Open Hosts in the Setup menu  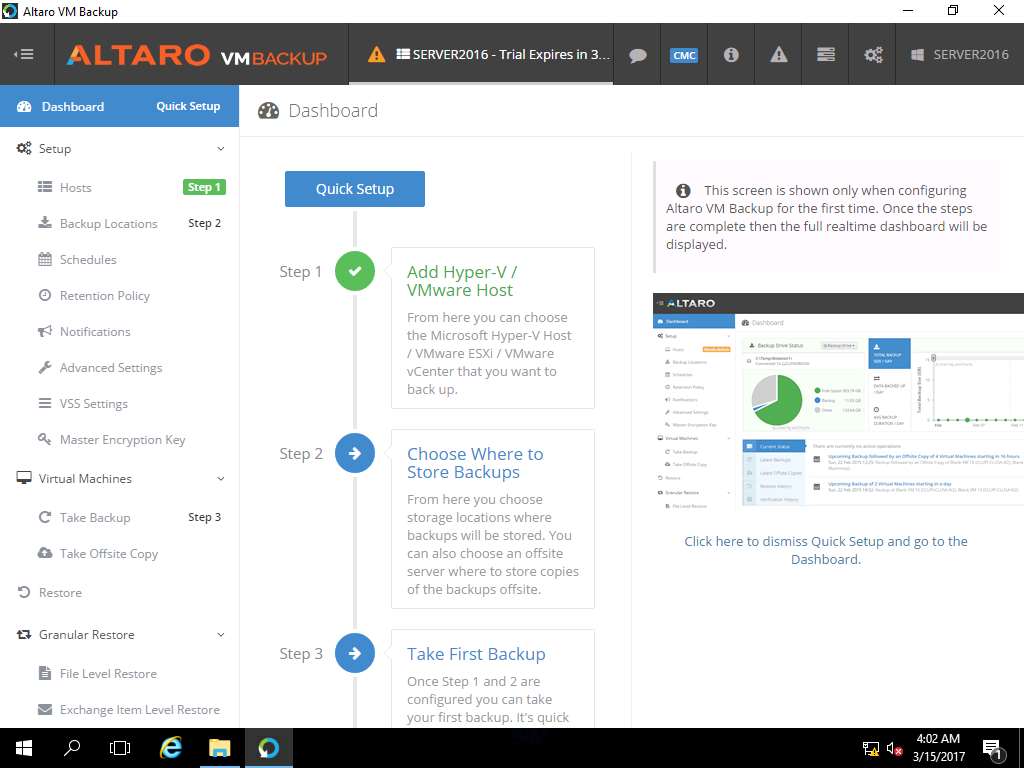coord(75,187)
